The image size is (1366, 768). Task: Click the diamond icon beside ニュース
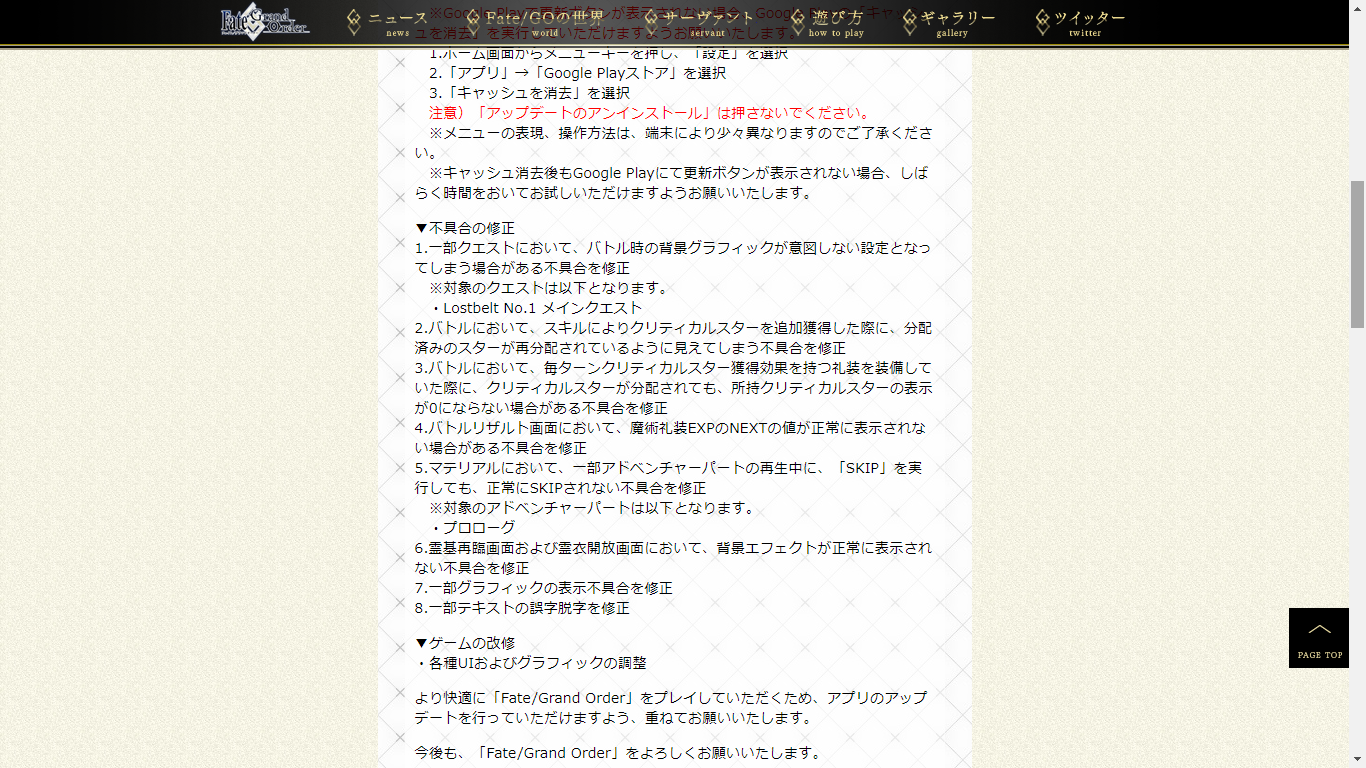tap(354, 22)
